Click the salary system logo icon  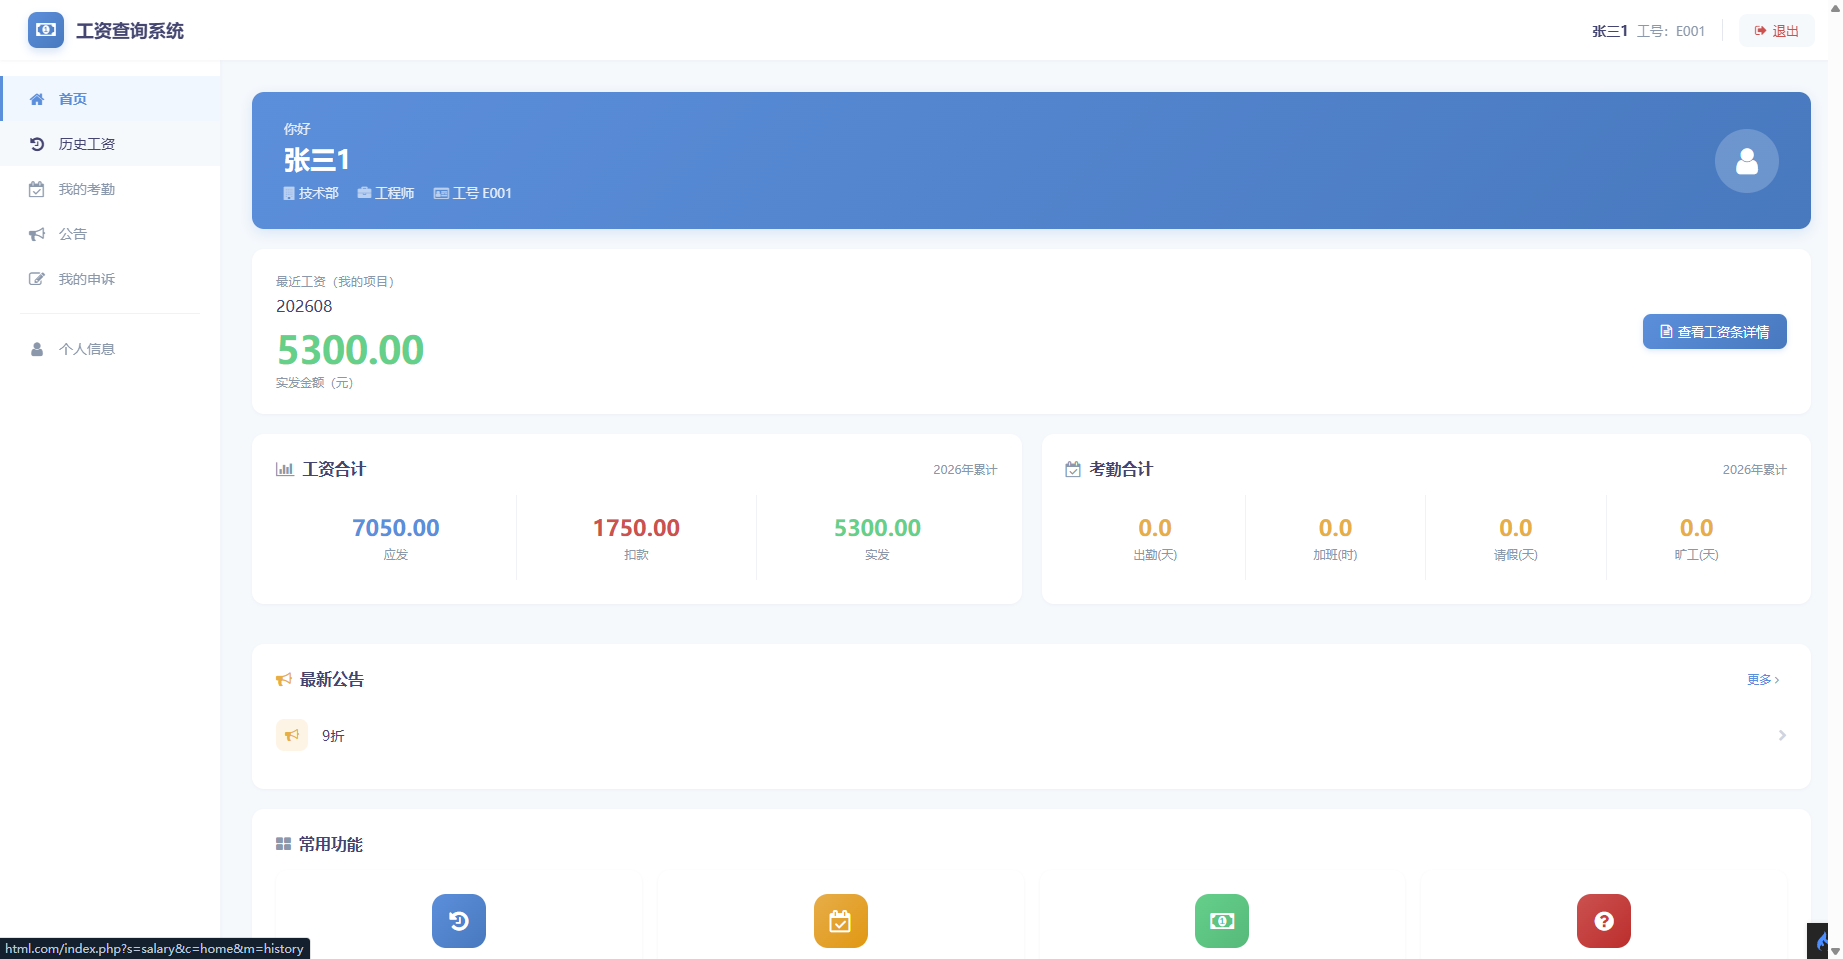point(45,30)
